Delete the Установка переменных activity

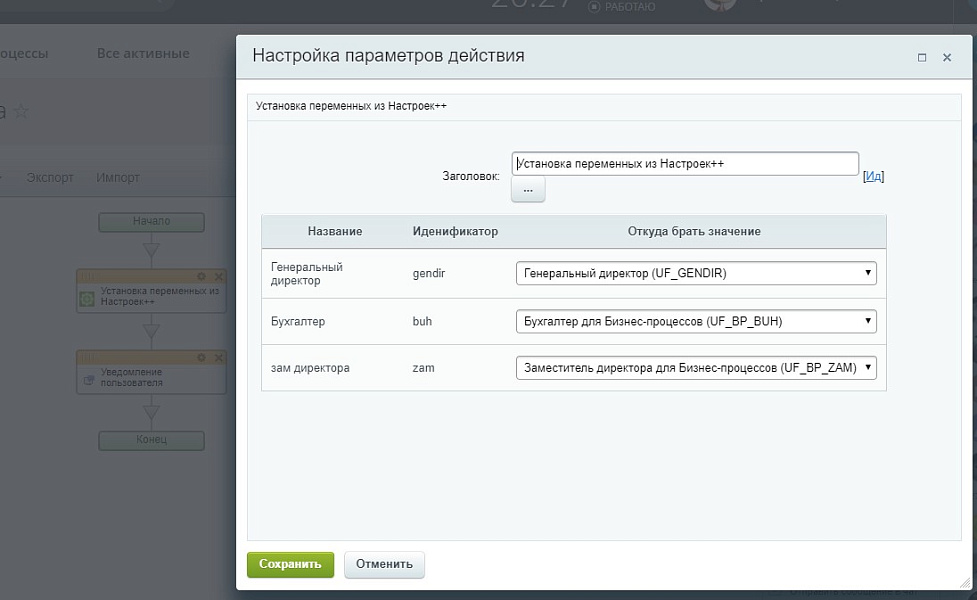[219, 277]
